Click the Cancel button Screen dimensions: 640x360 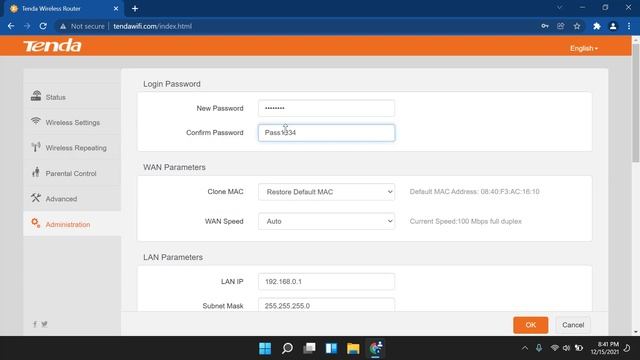(x=573, y=325)
